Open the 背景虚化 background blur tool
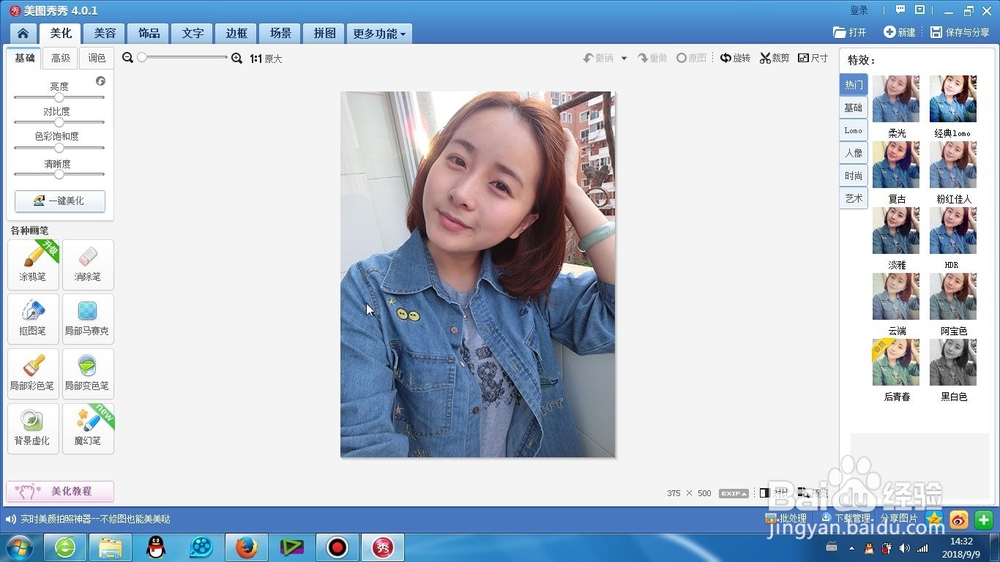Screen dimensions: 1000x562 [33, 429]
